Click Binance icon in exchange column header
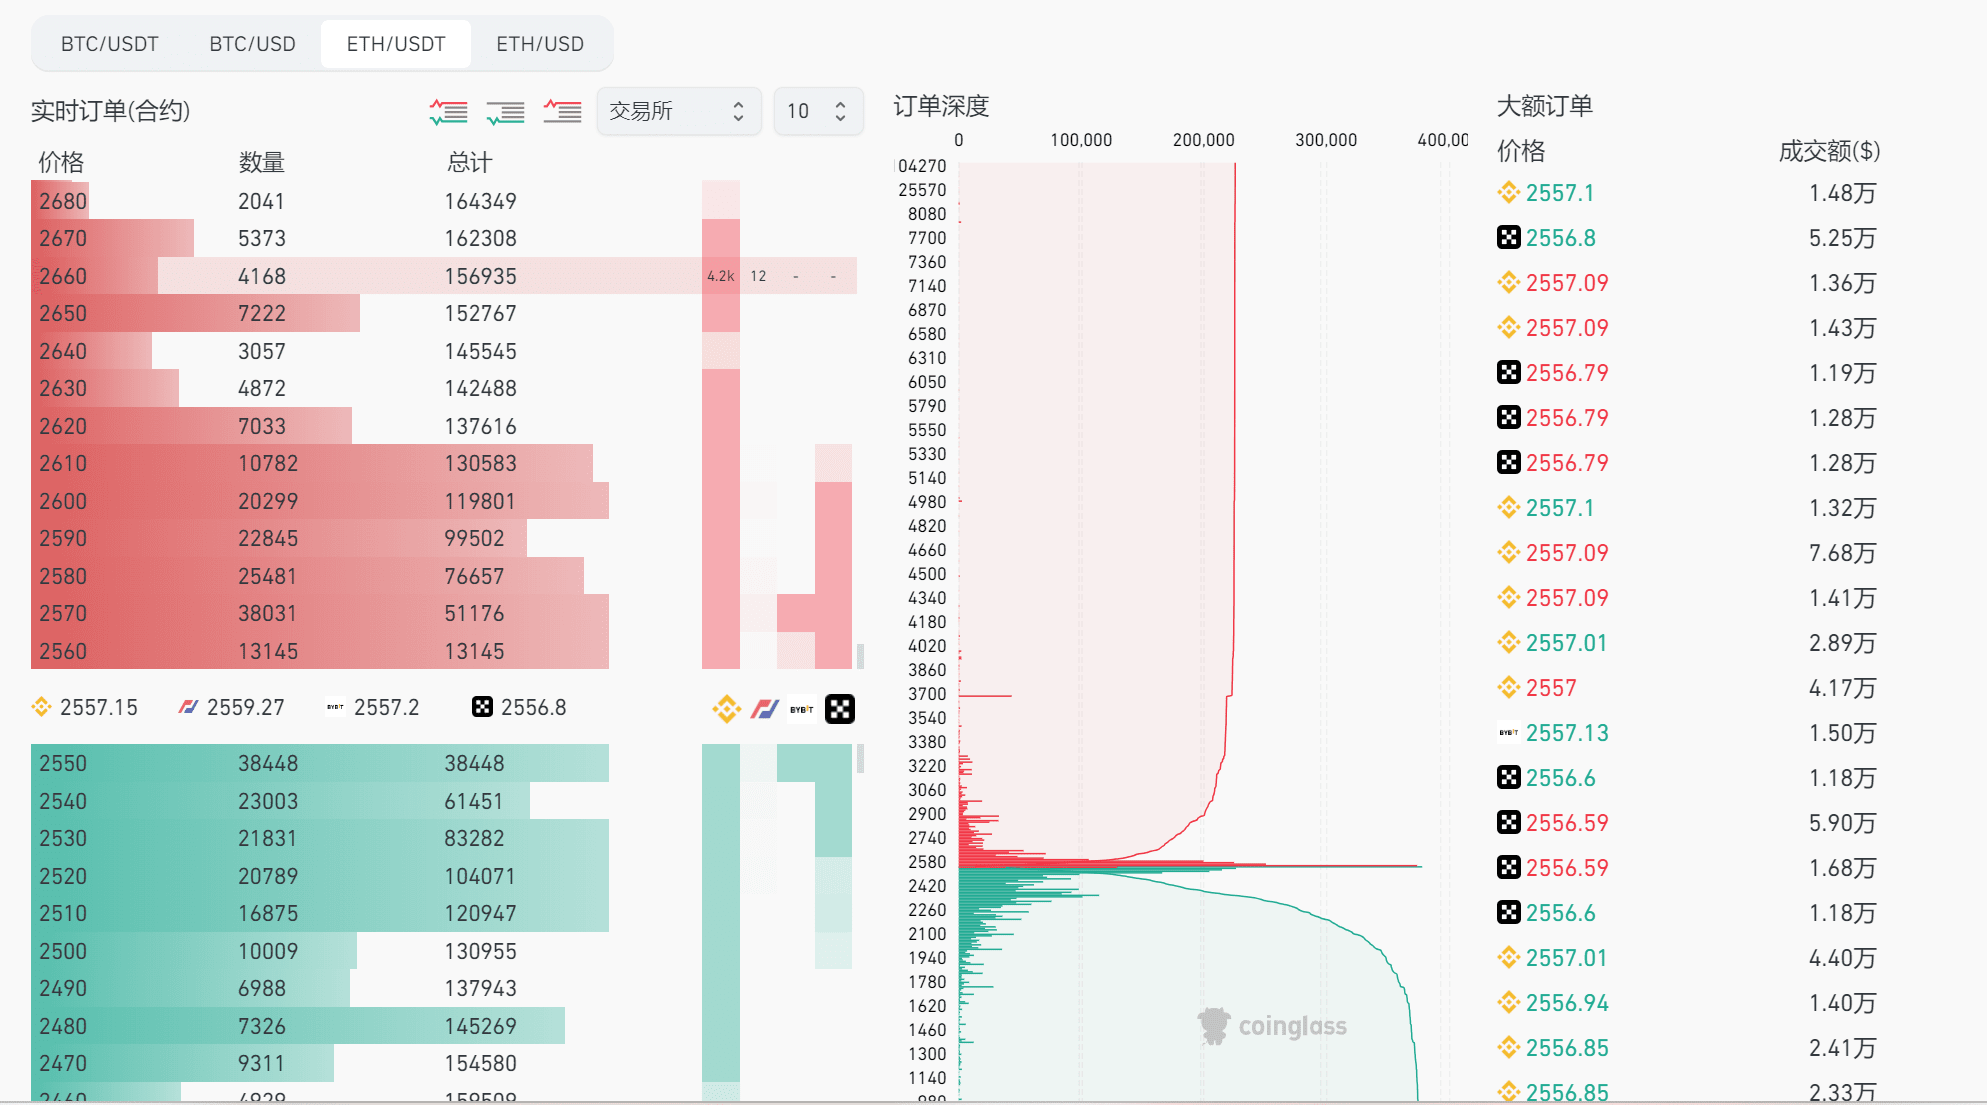Image resolution: width=1987 pixels, height=1105 pixels. click(727, 709)
